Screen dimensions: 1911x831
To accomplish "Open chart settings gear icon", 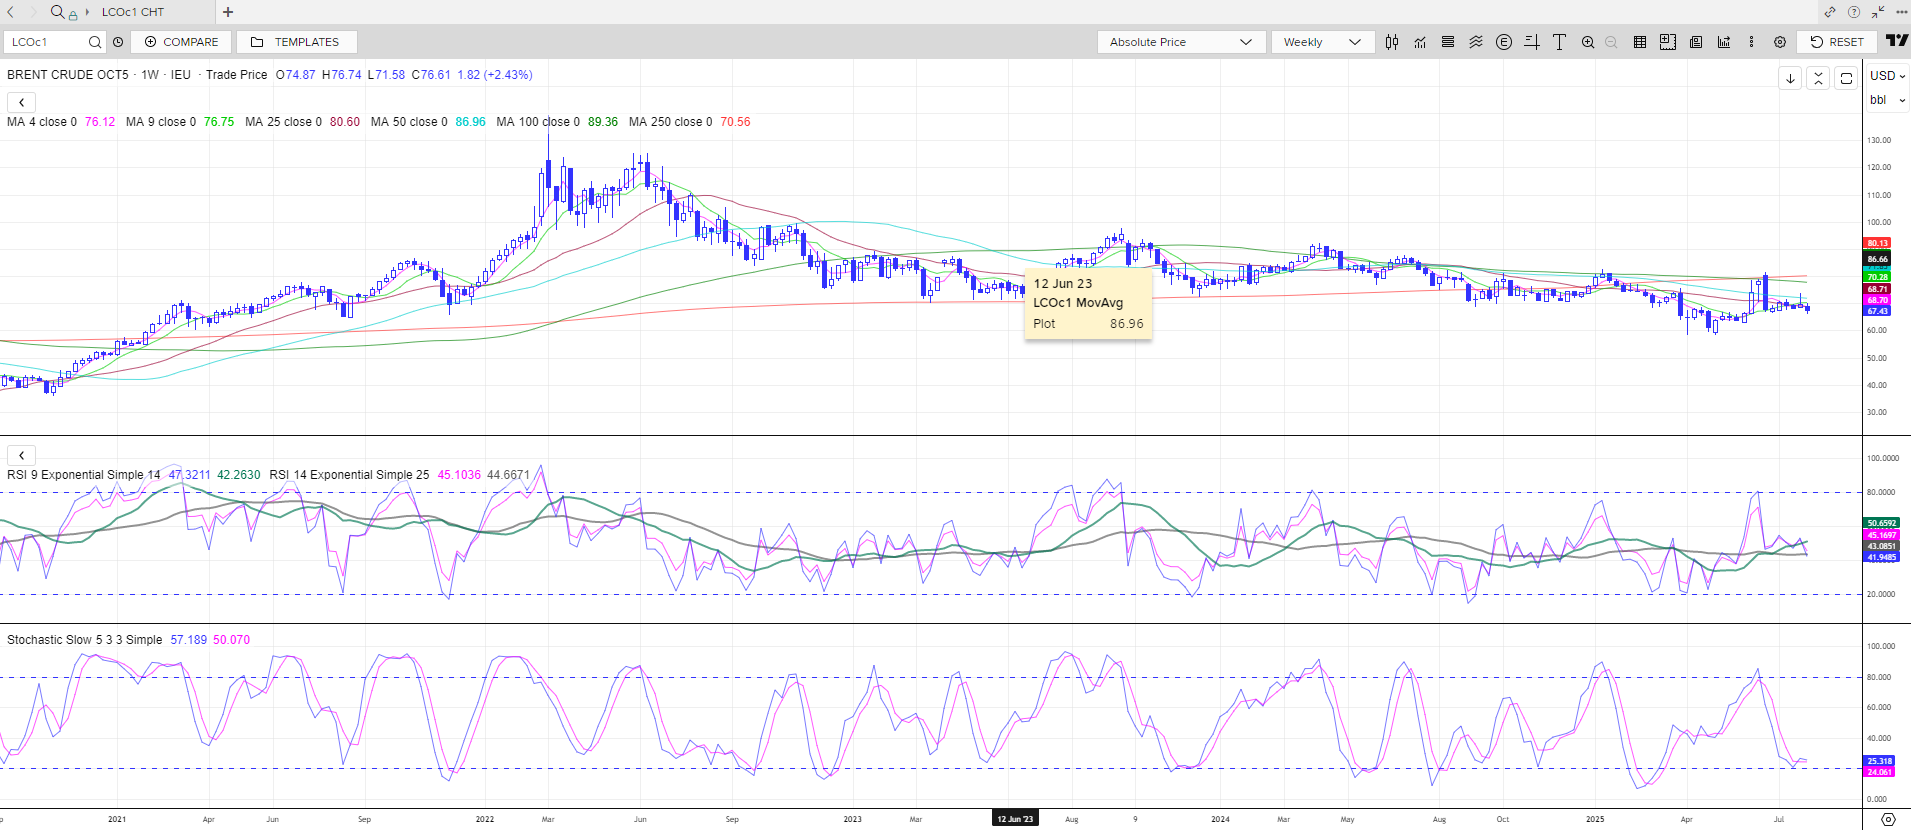I will point(1780,42).
